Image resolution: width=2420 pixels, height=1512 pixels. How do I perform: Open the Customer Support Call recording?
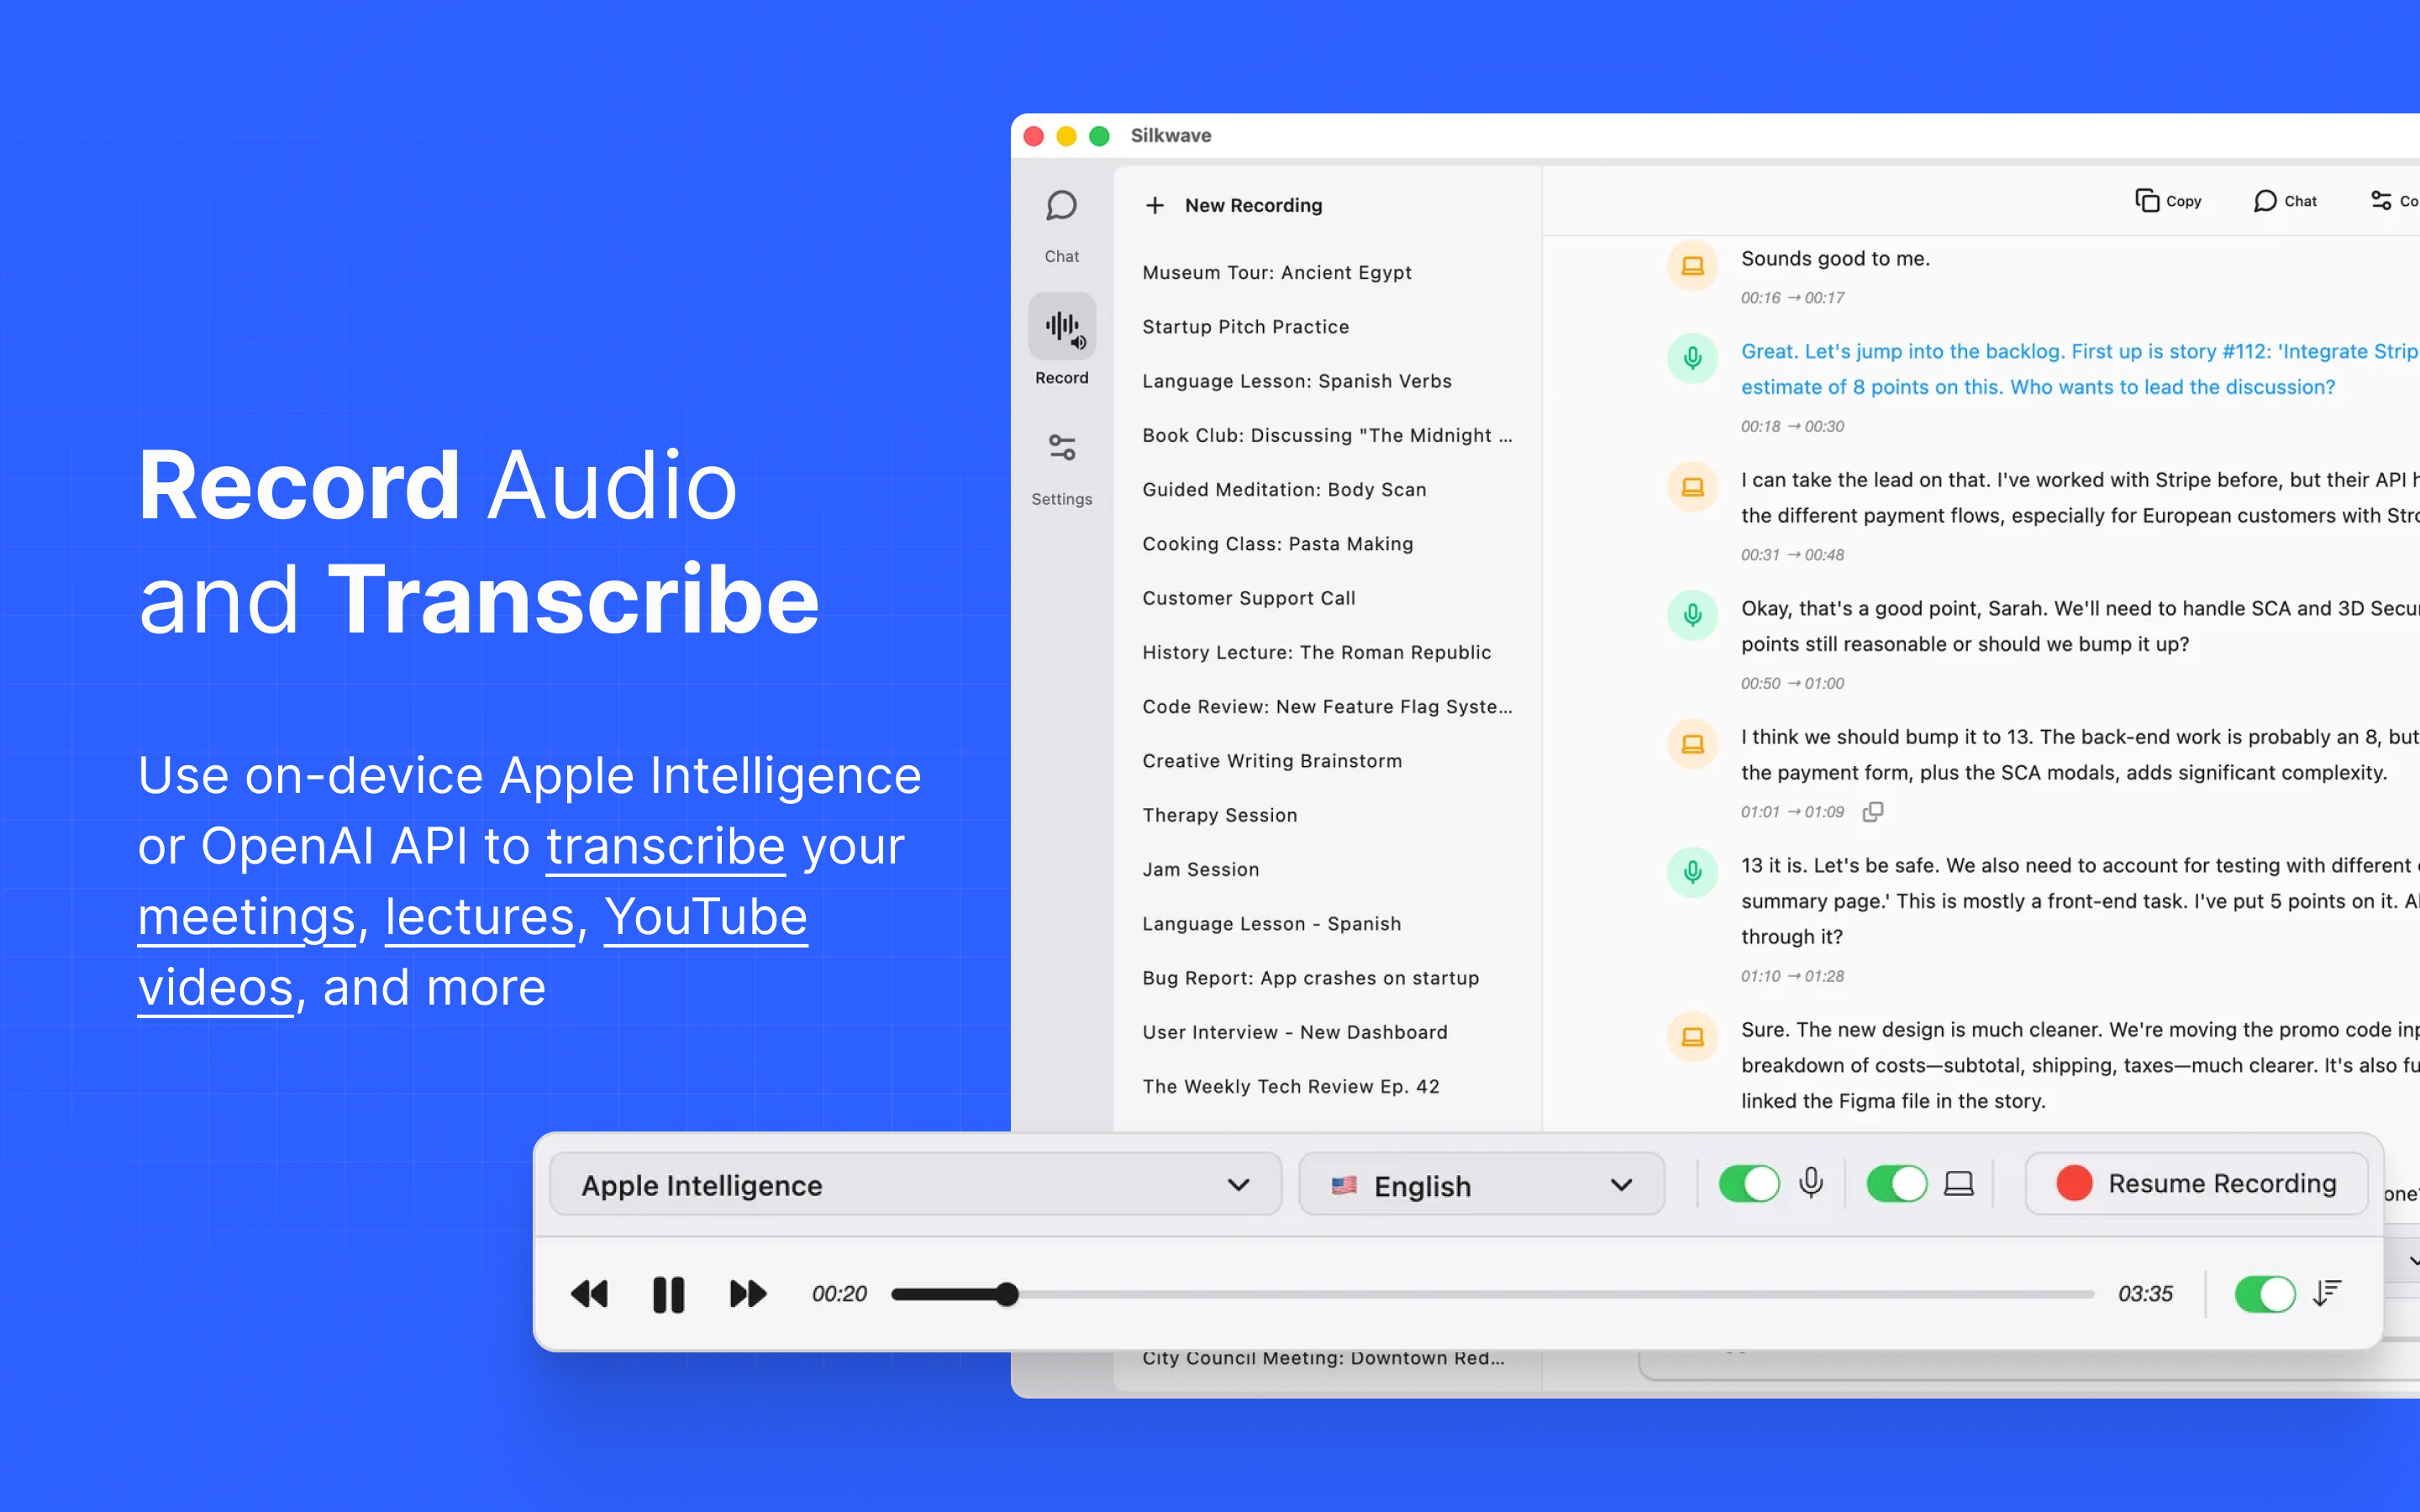(x=1248, y=598)
